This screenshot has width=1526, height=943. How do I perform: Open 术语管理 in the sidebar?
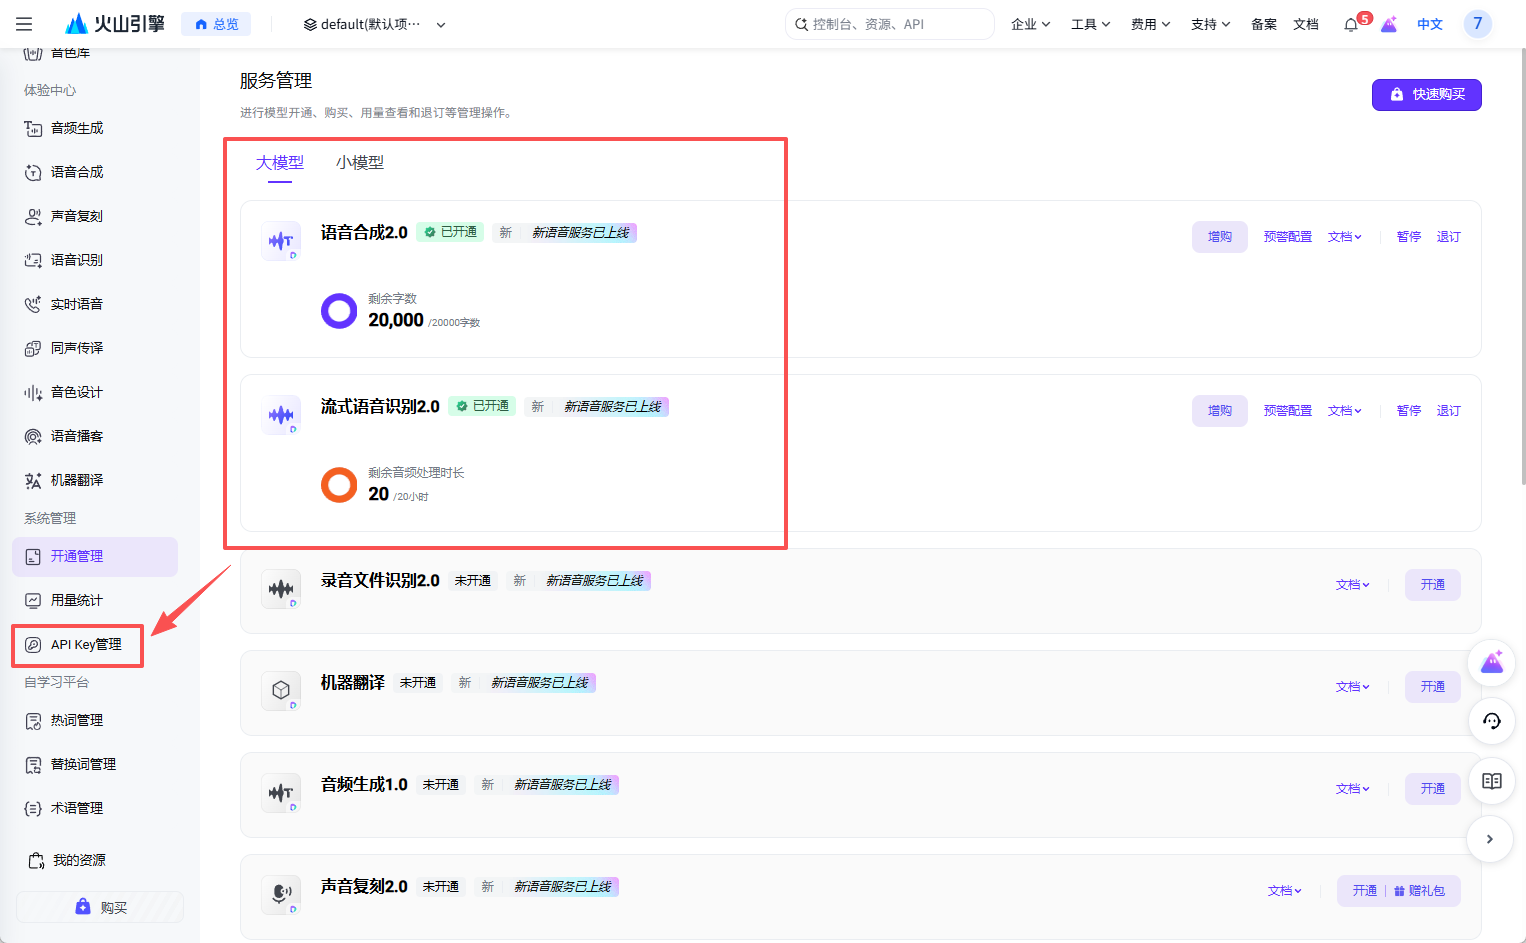[95, 808]
